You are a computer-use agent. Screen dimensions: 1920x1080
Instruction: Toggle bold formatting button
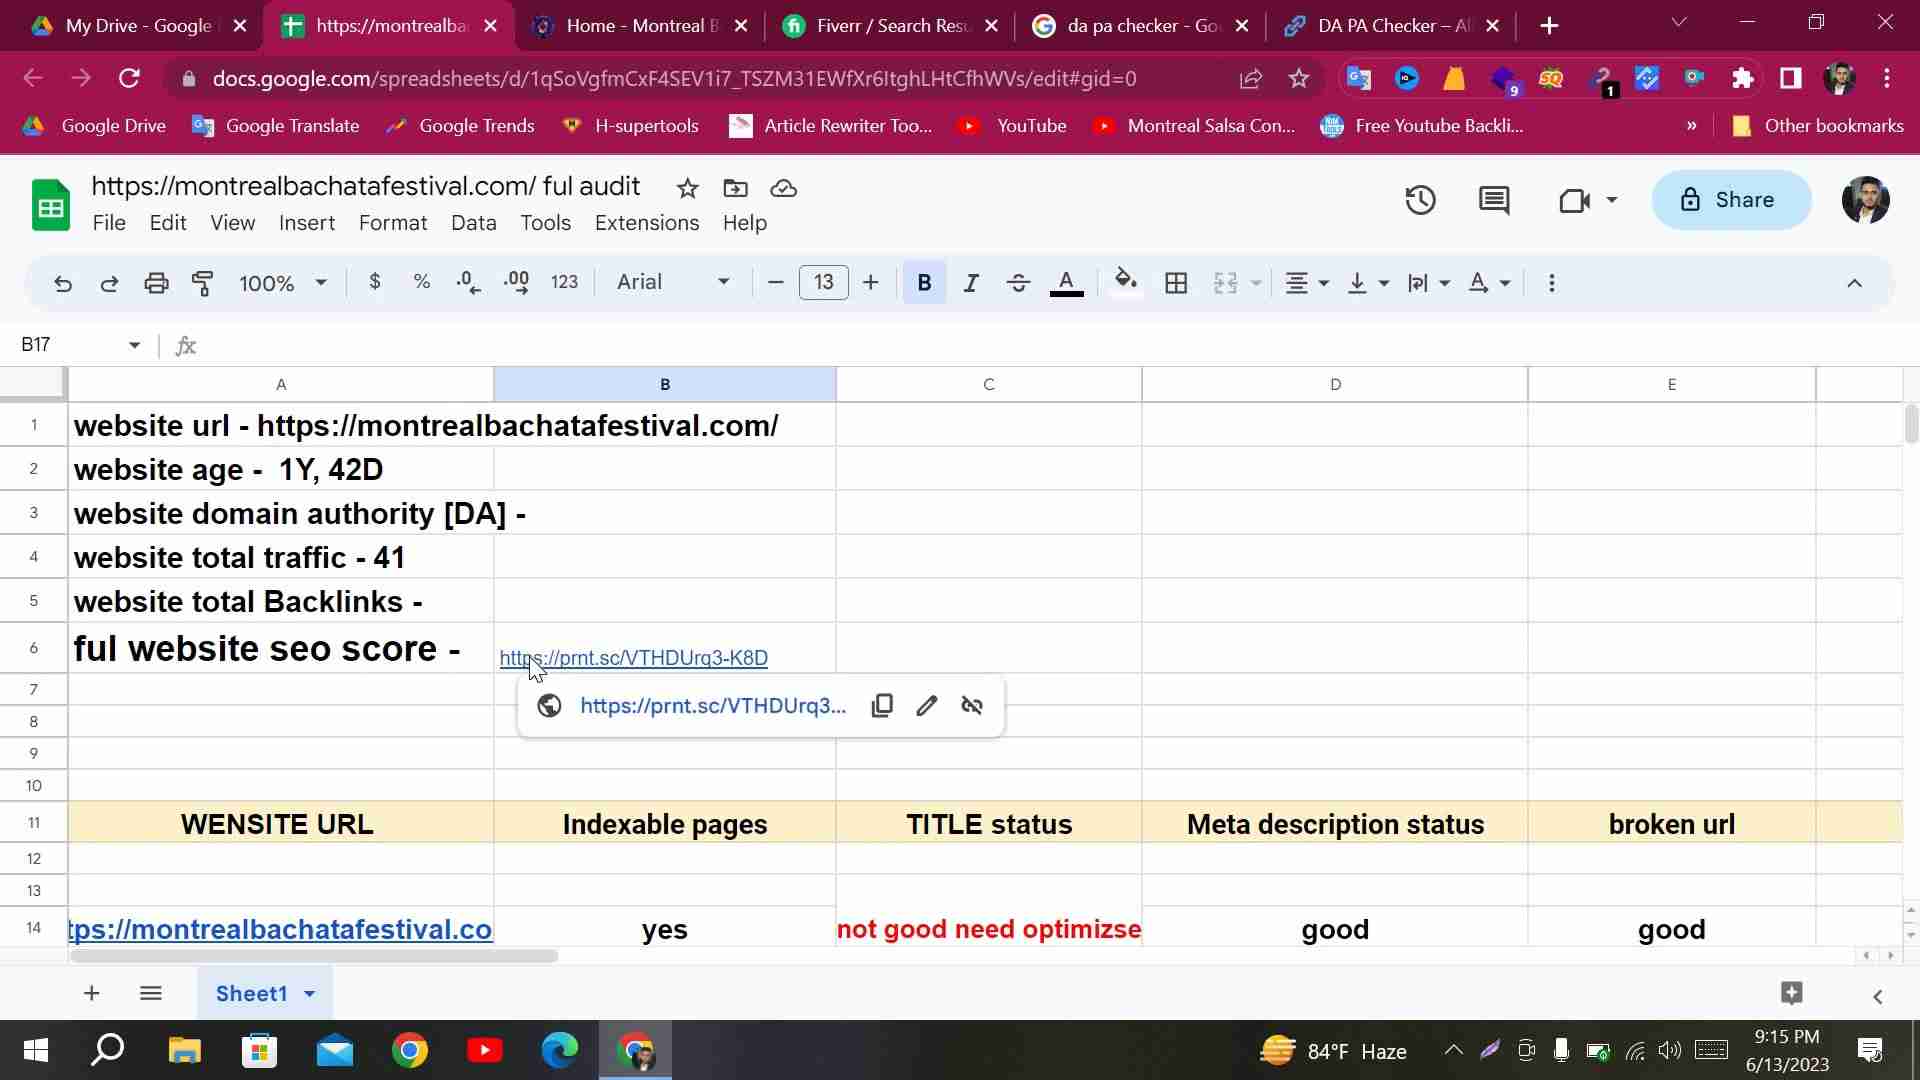924,283
